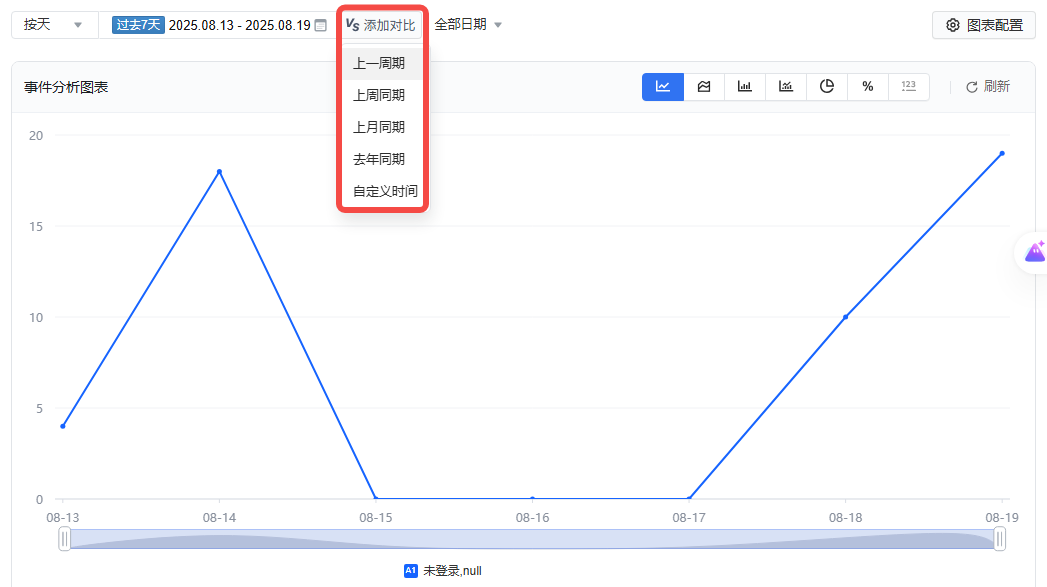Click the refresh icon next to 刷新
This screenshot has width=1047, height=587.
click(972, 87)
